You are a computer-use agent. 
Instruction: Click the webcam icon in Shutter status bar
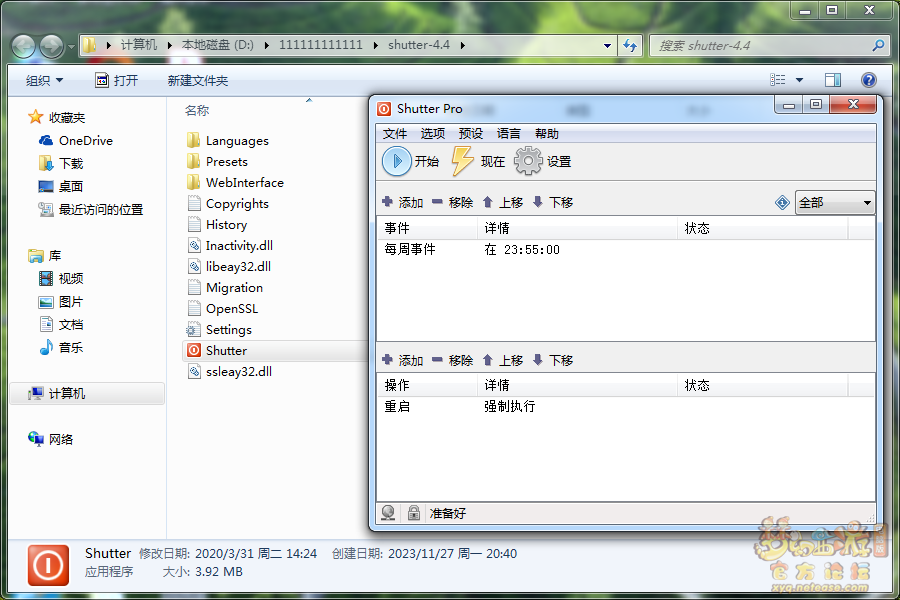(388, 513)
